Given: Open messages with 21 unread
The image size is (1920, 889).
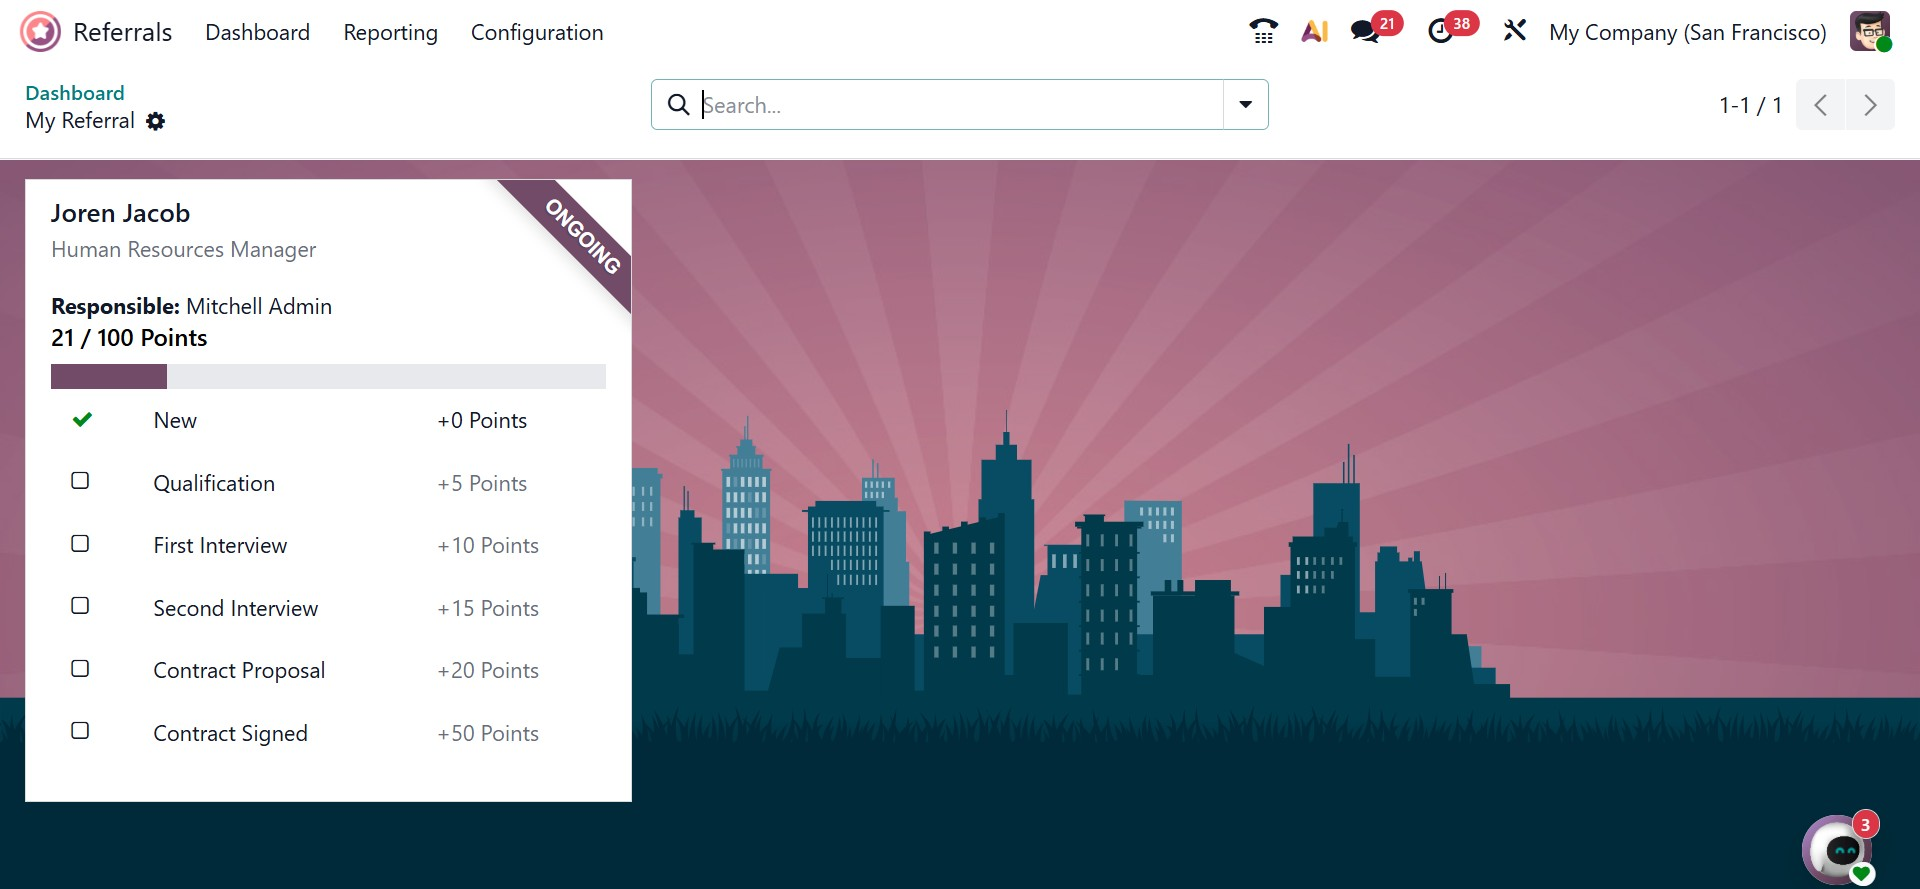Looking at the screenshot, I should (1376, 29).
